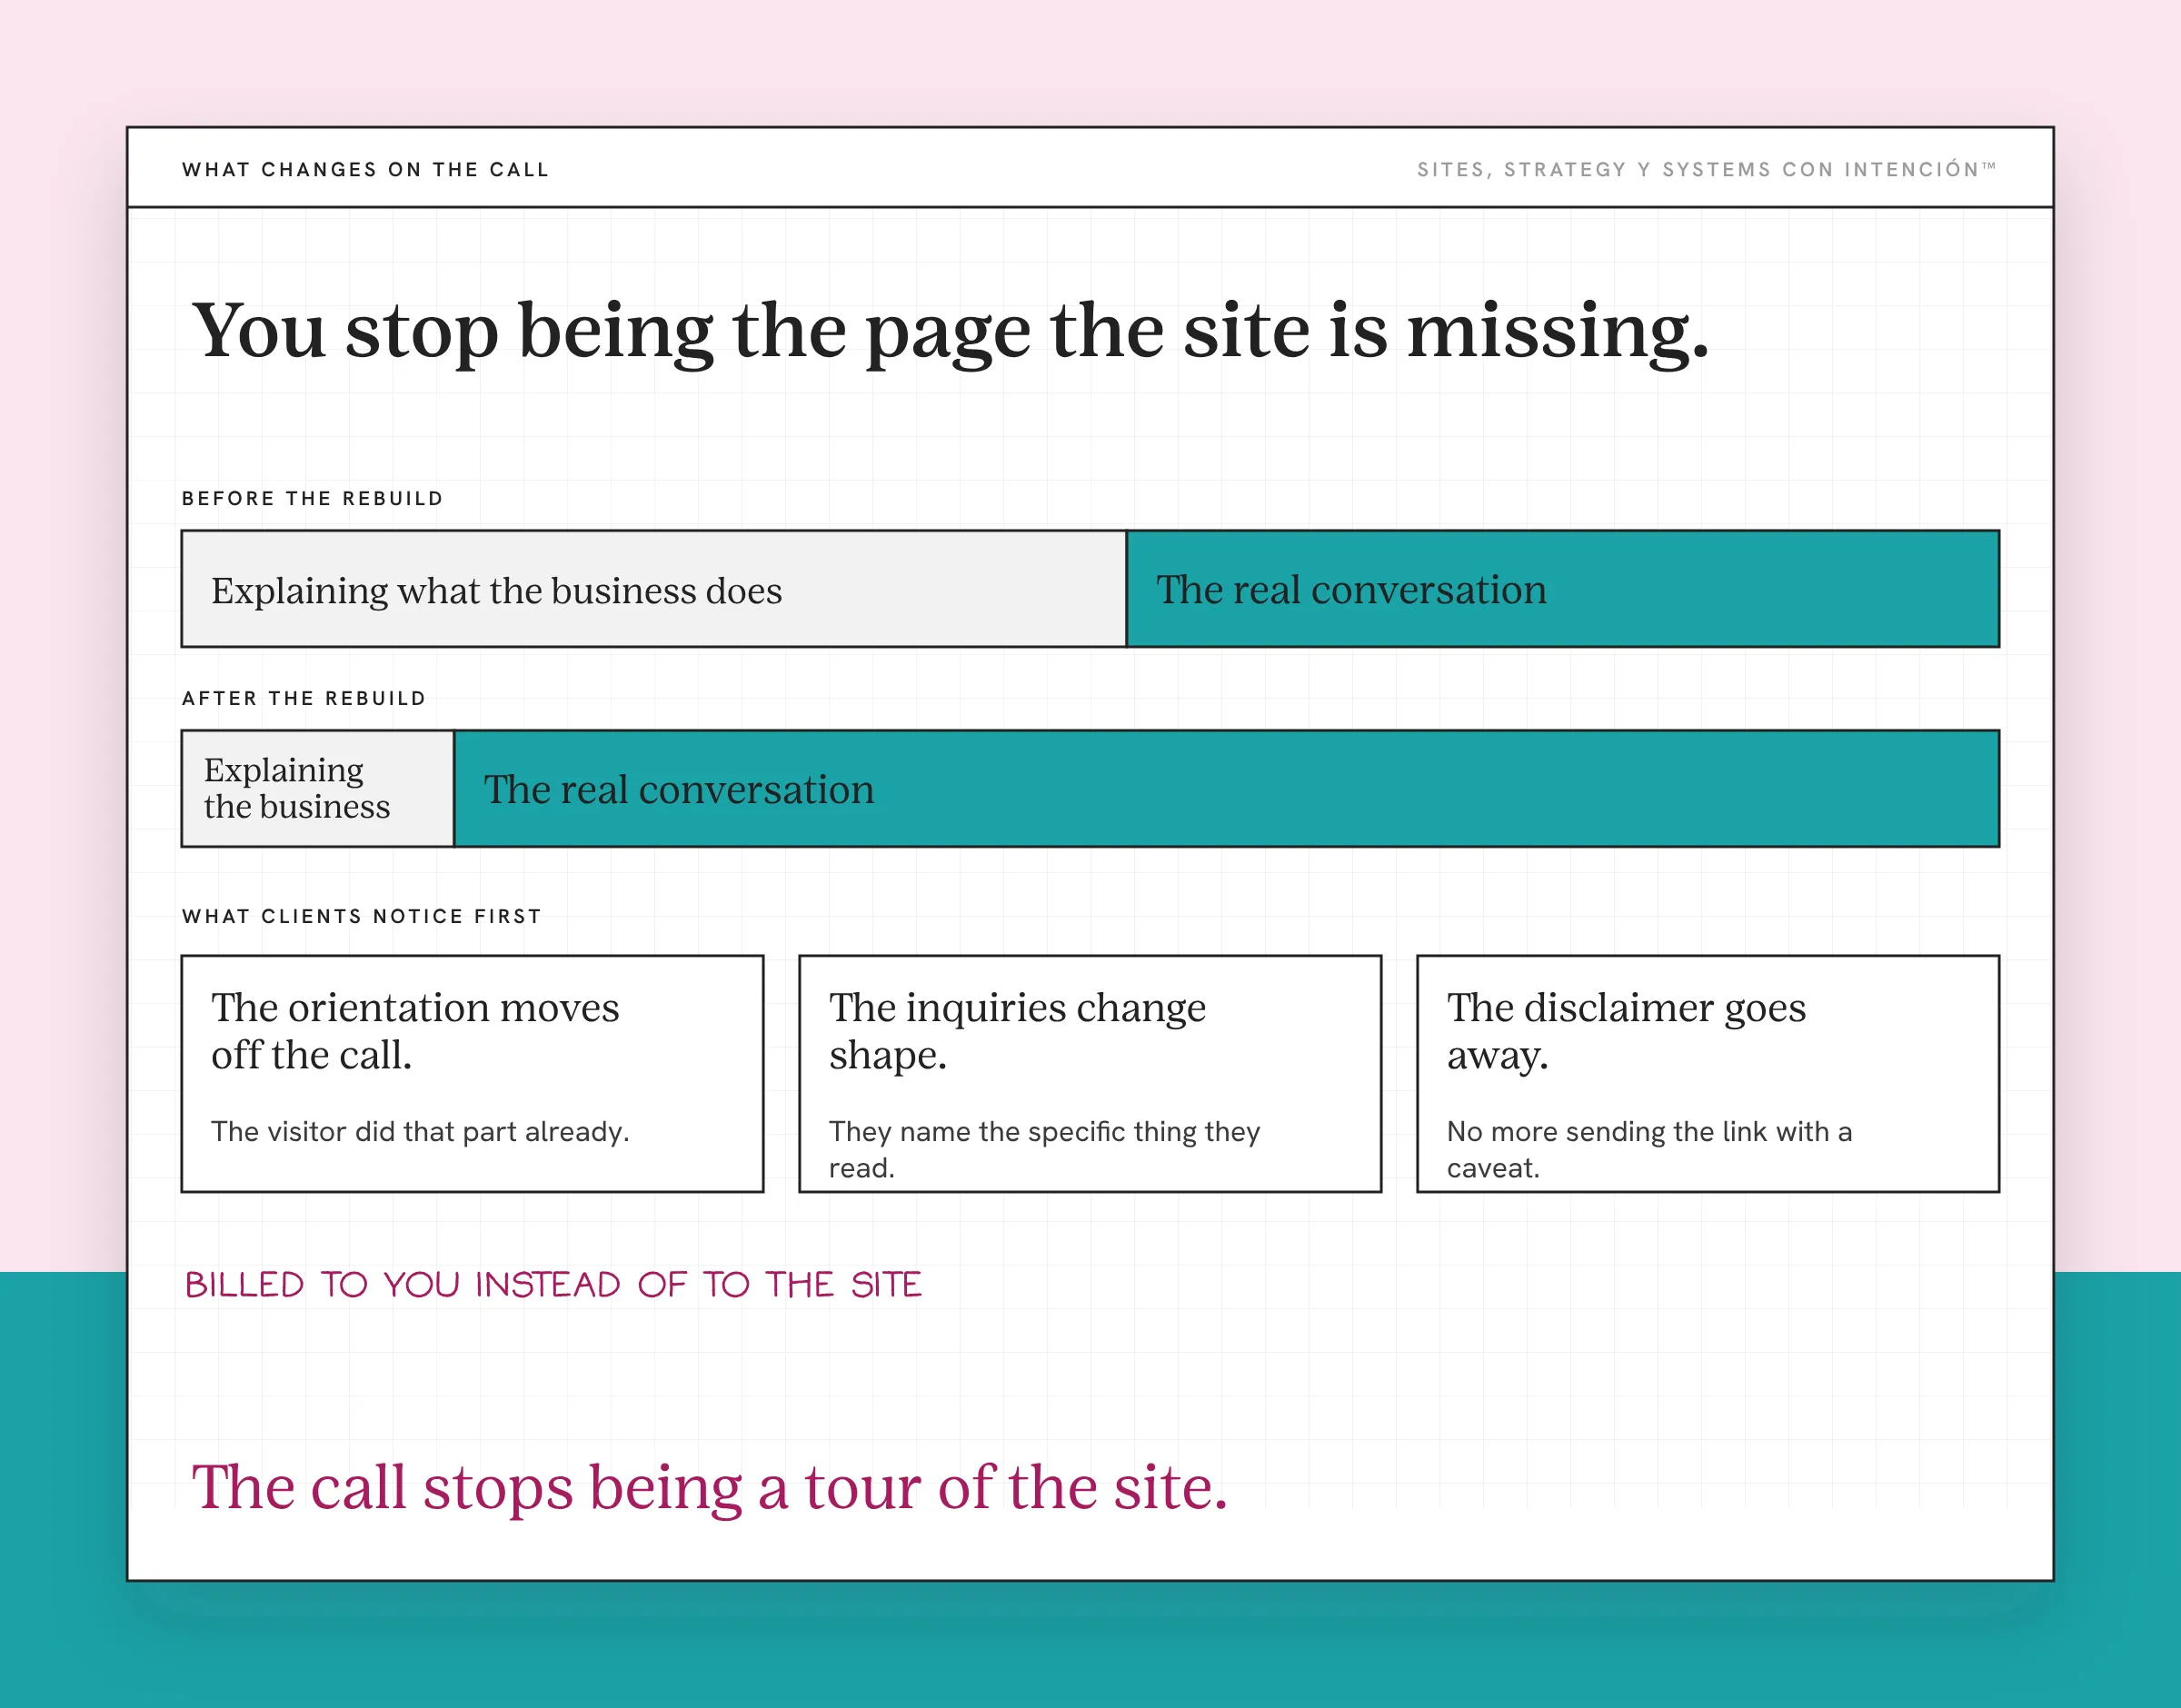Image resolution: width=2181 pixels, height=1708 pixels.
Task: Click the text 'They name the specific thing they read.'
Action: pos(1044,1150)
